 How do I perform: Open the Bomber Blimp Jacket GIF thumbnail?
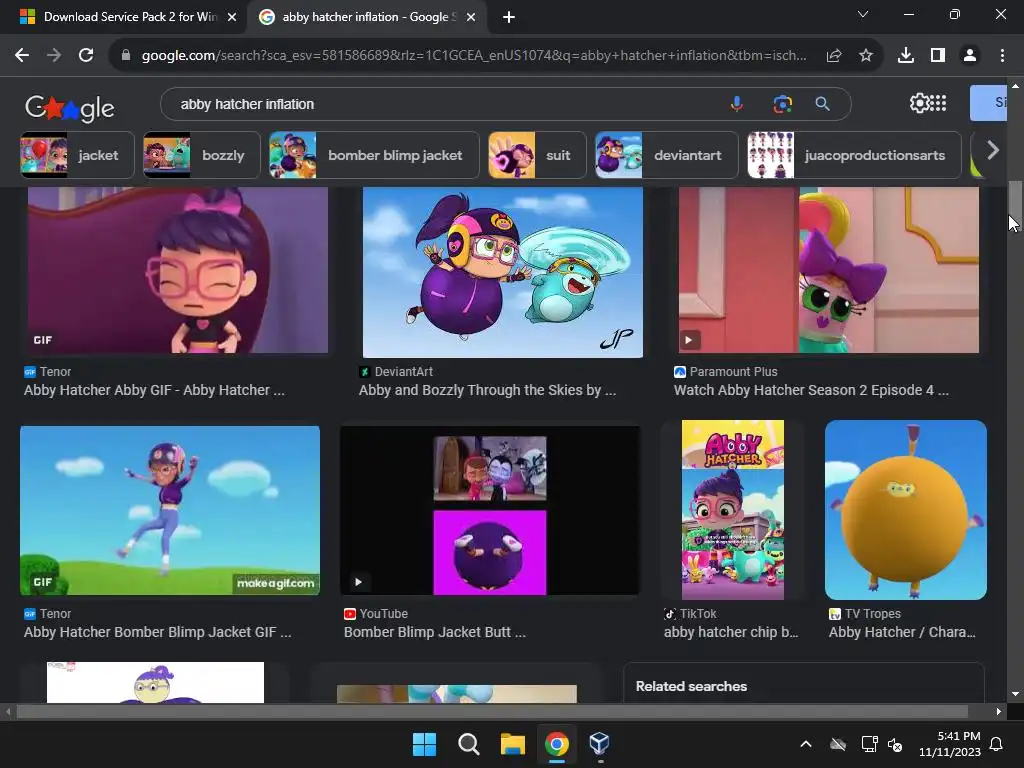pyautogui.click(x=170, y=511)
